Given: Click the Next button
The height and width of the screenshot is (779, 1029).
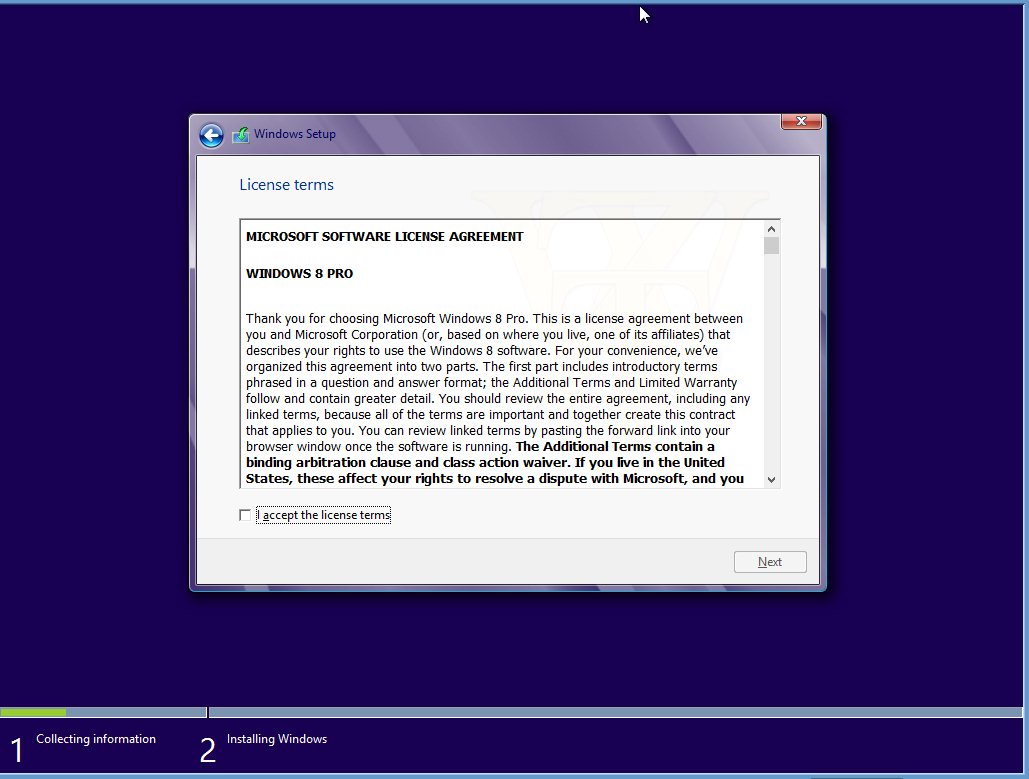Looking at the screenshot, I should (x=770, y=562).
